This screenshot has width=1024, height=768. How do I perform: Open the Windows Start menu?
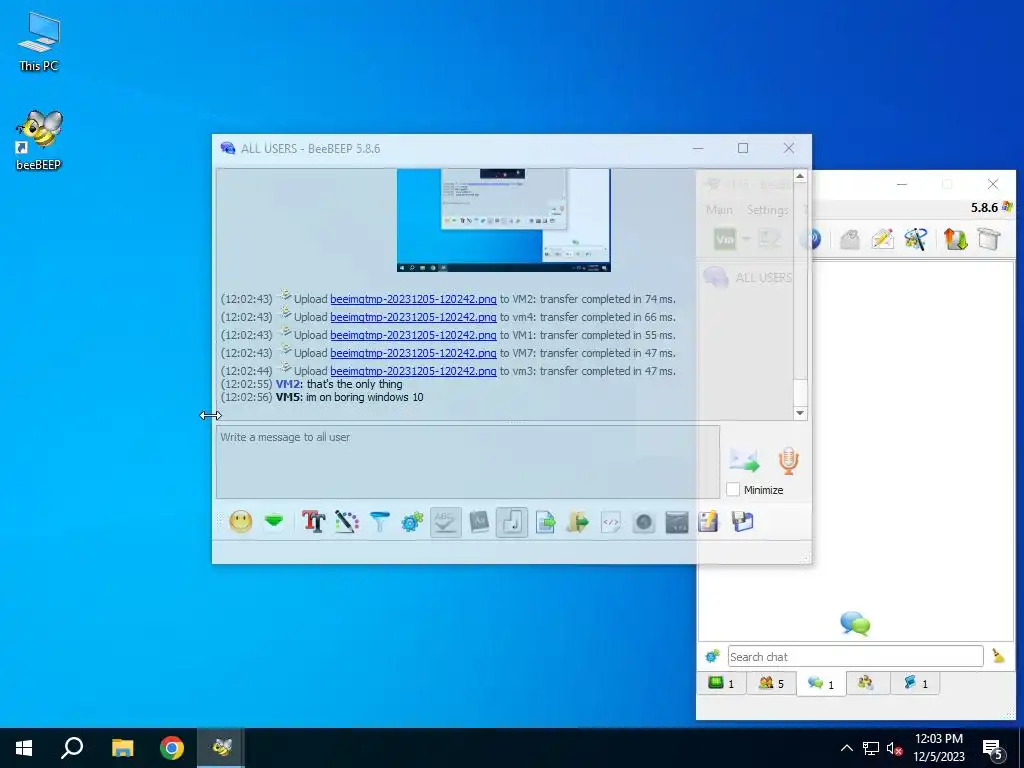tap(24, 748)
